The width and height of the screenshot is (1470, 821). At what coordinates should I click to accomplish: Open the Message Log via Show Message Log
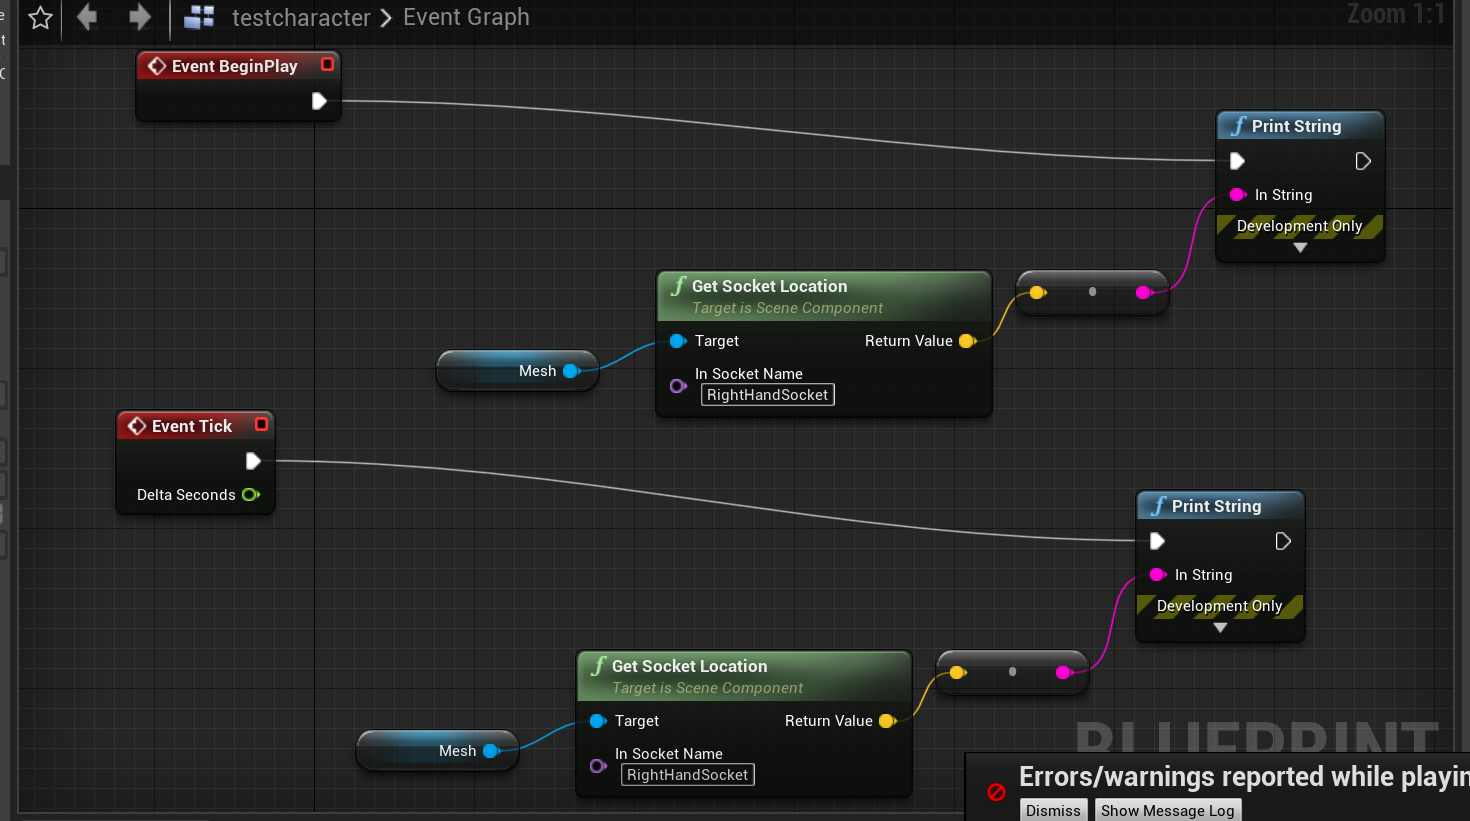click(1167, 810)
